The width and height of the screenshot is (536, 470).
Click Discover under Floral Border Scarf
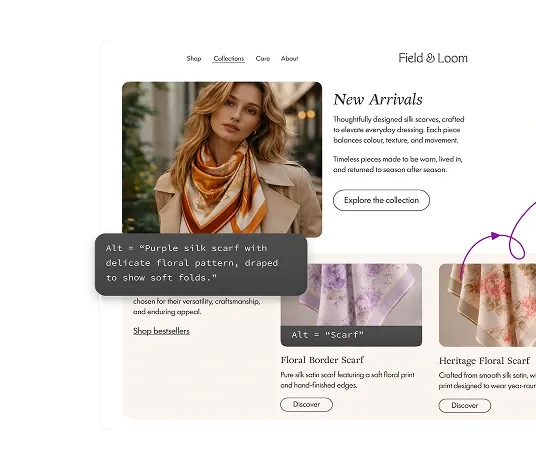tap(306, 404)
